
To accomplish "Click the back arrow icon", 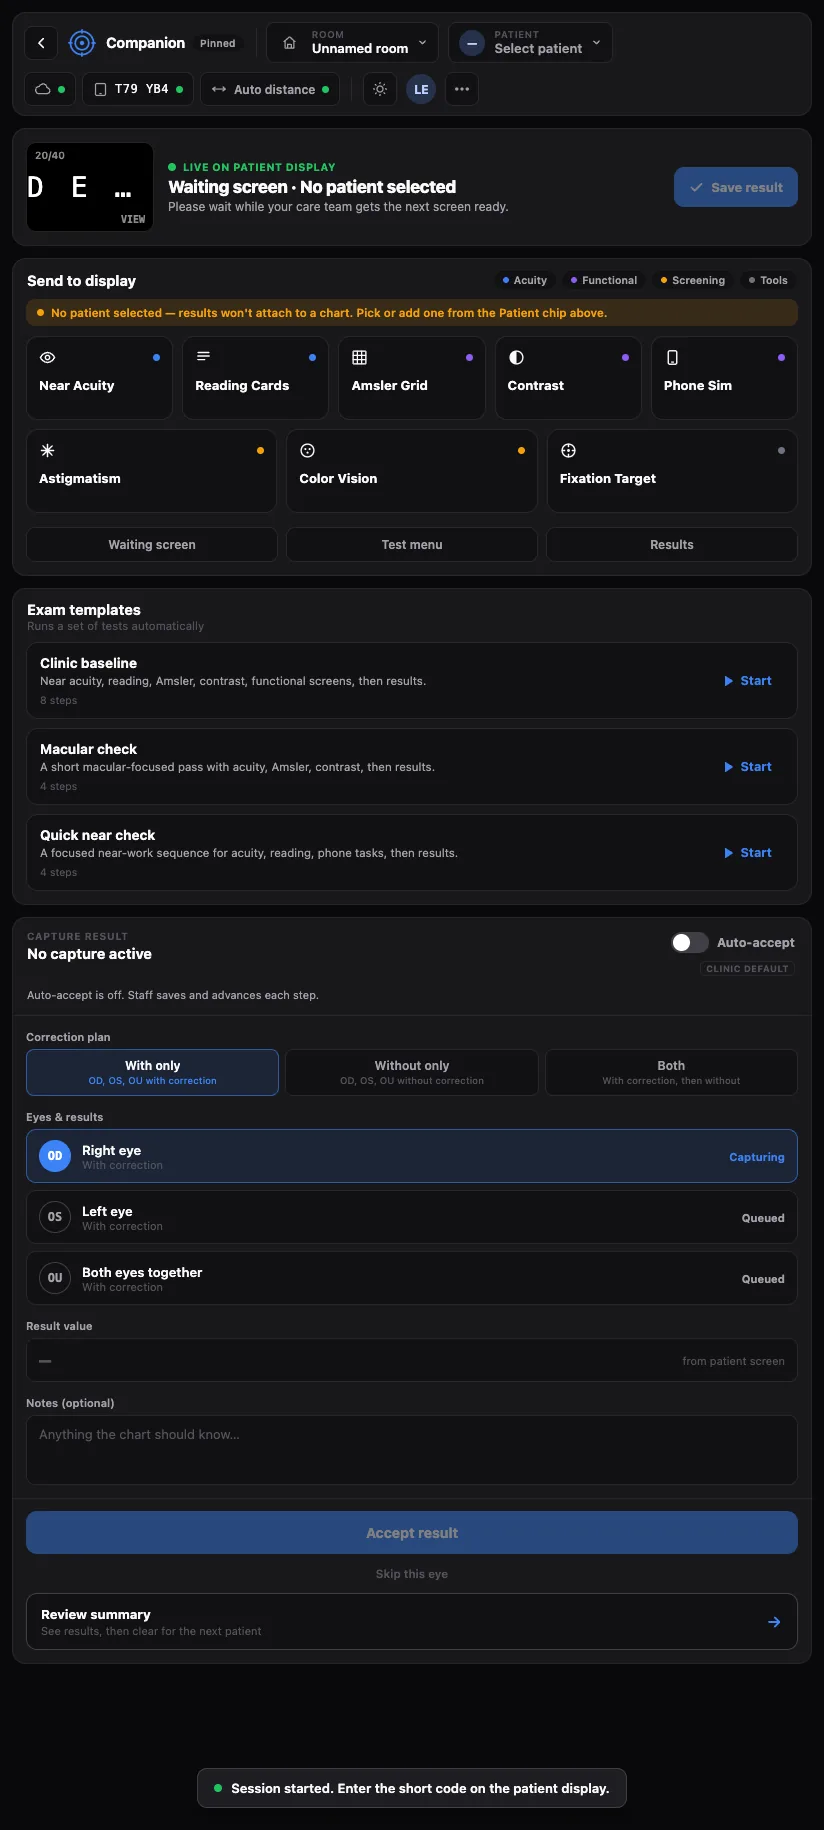I will 41,43.
